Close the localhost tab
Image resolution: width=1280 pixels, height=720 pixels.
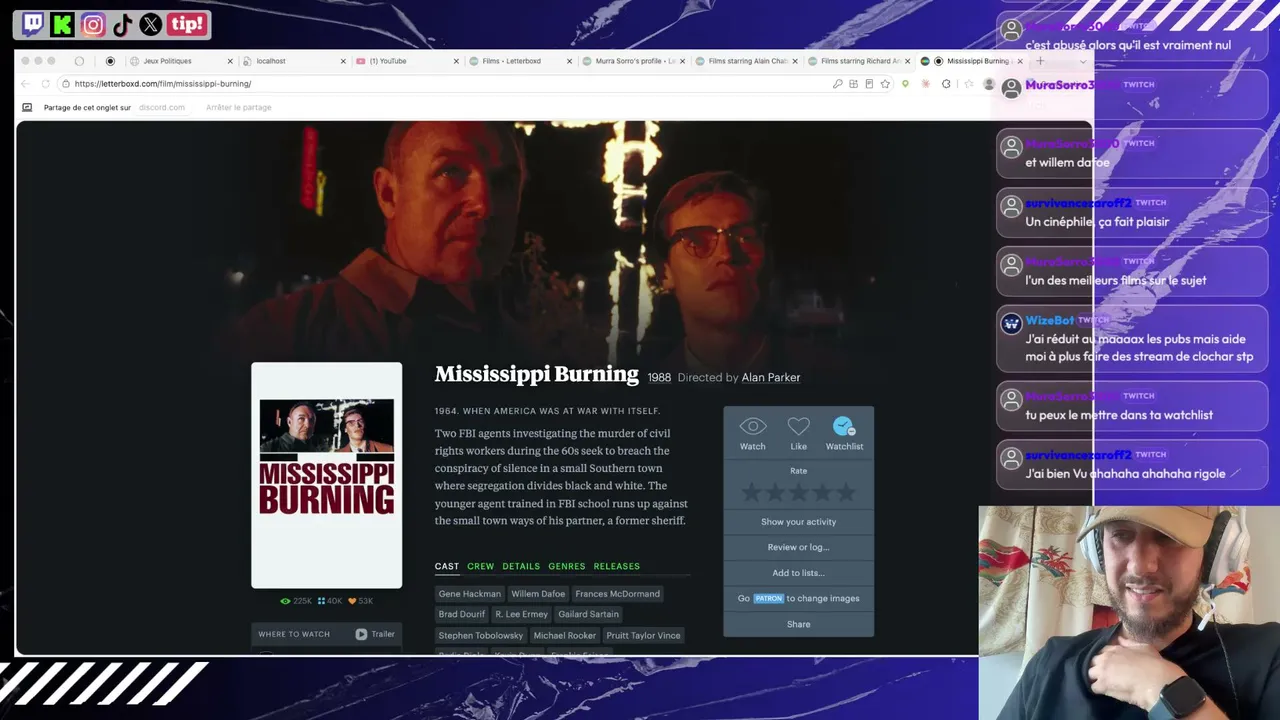pos(343,61)
